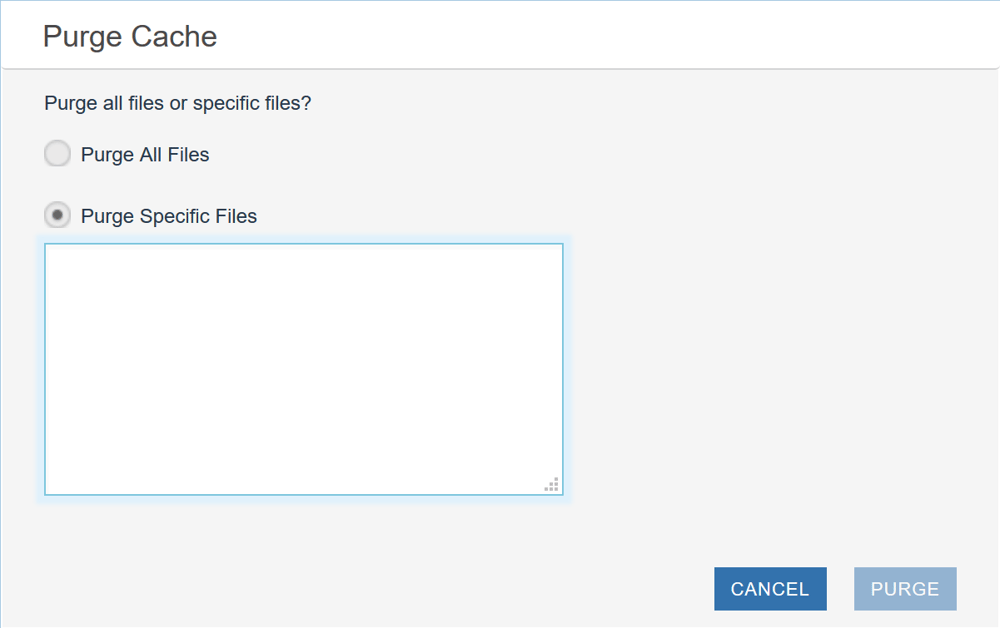Dismiss the dialog with Cancel

click(x=770, y=589)
